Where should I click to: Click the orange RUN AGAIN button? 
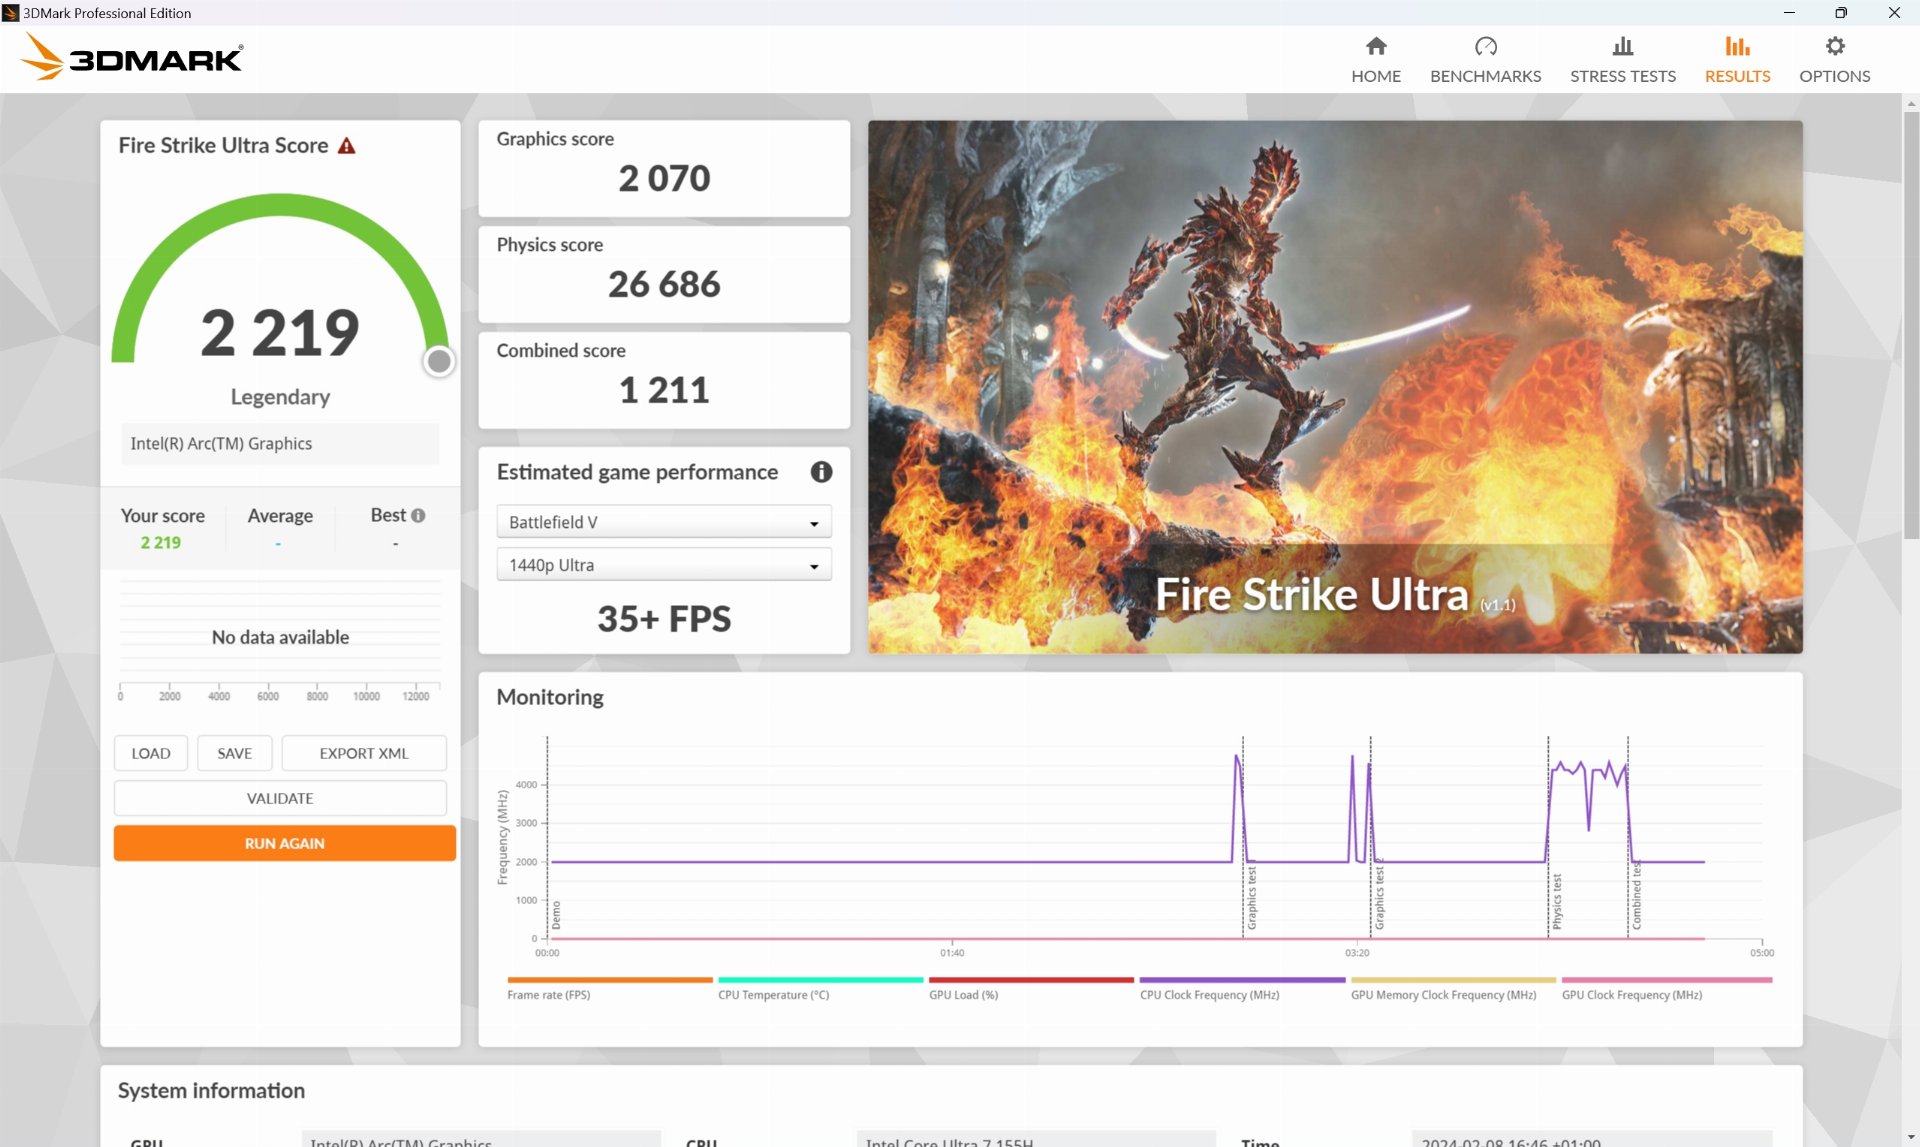pyautogui.click(x=285, y=843)
